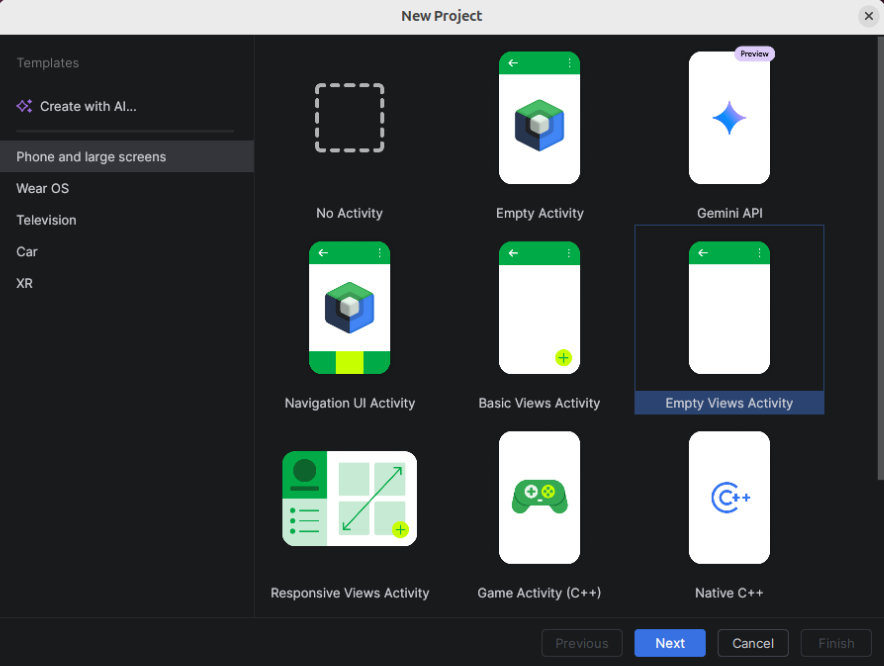Click the Navigation UI Activity label
This screenshot has height=666, width=884.
coord(350,403)
